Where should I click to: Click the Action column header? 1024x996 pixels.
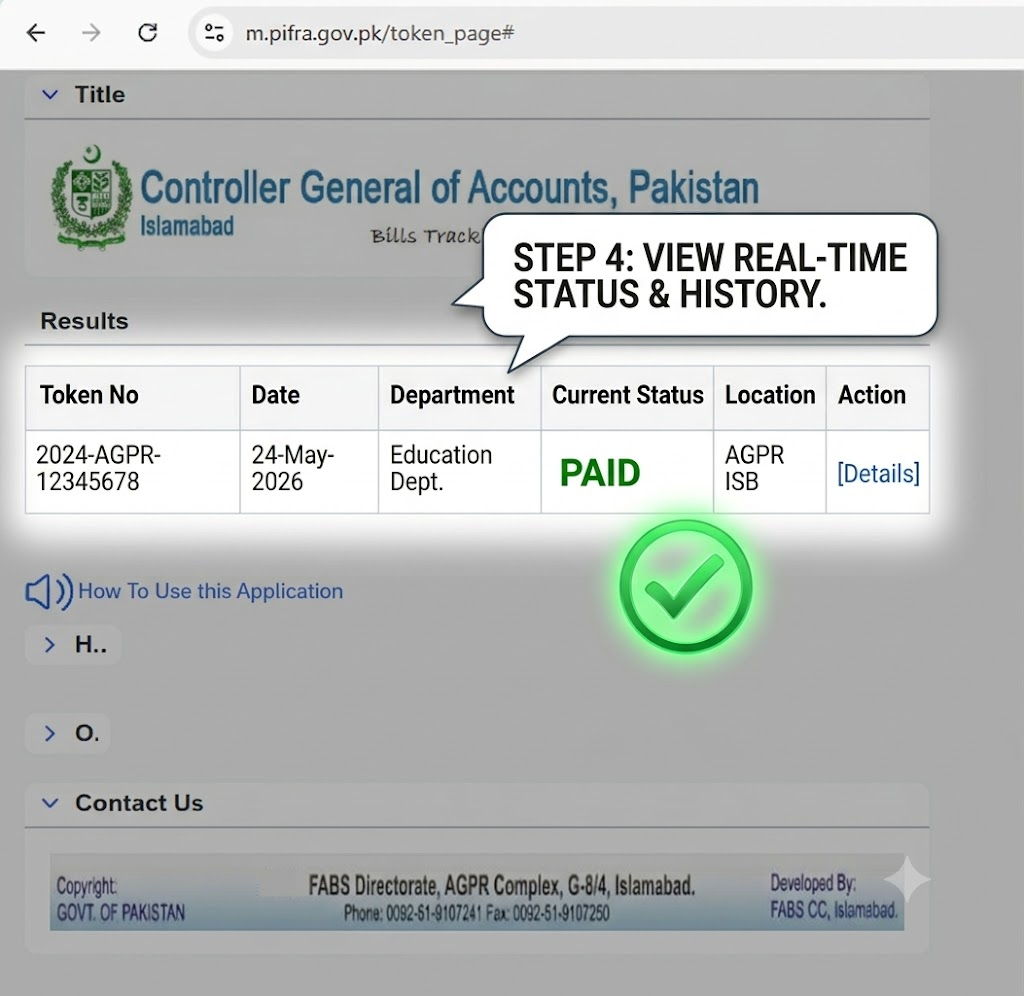point(872,395)
